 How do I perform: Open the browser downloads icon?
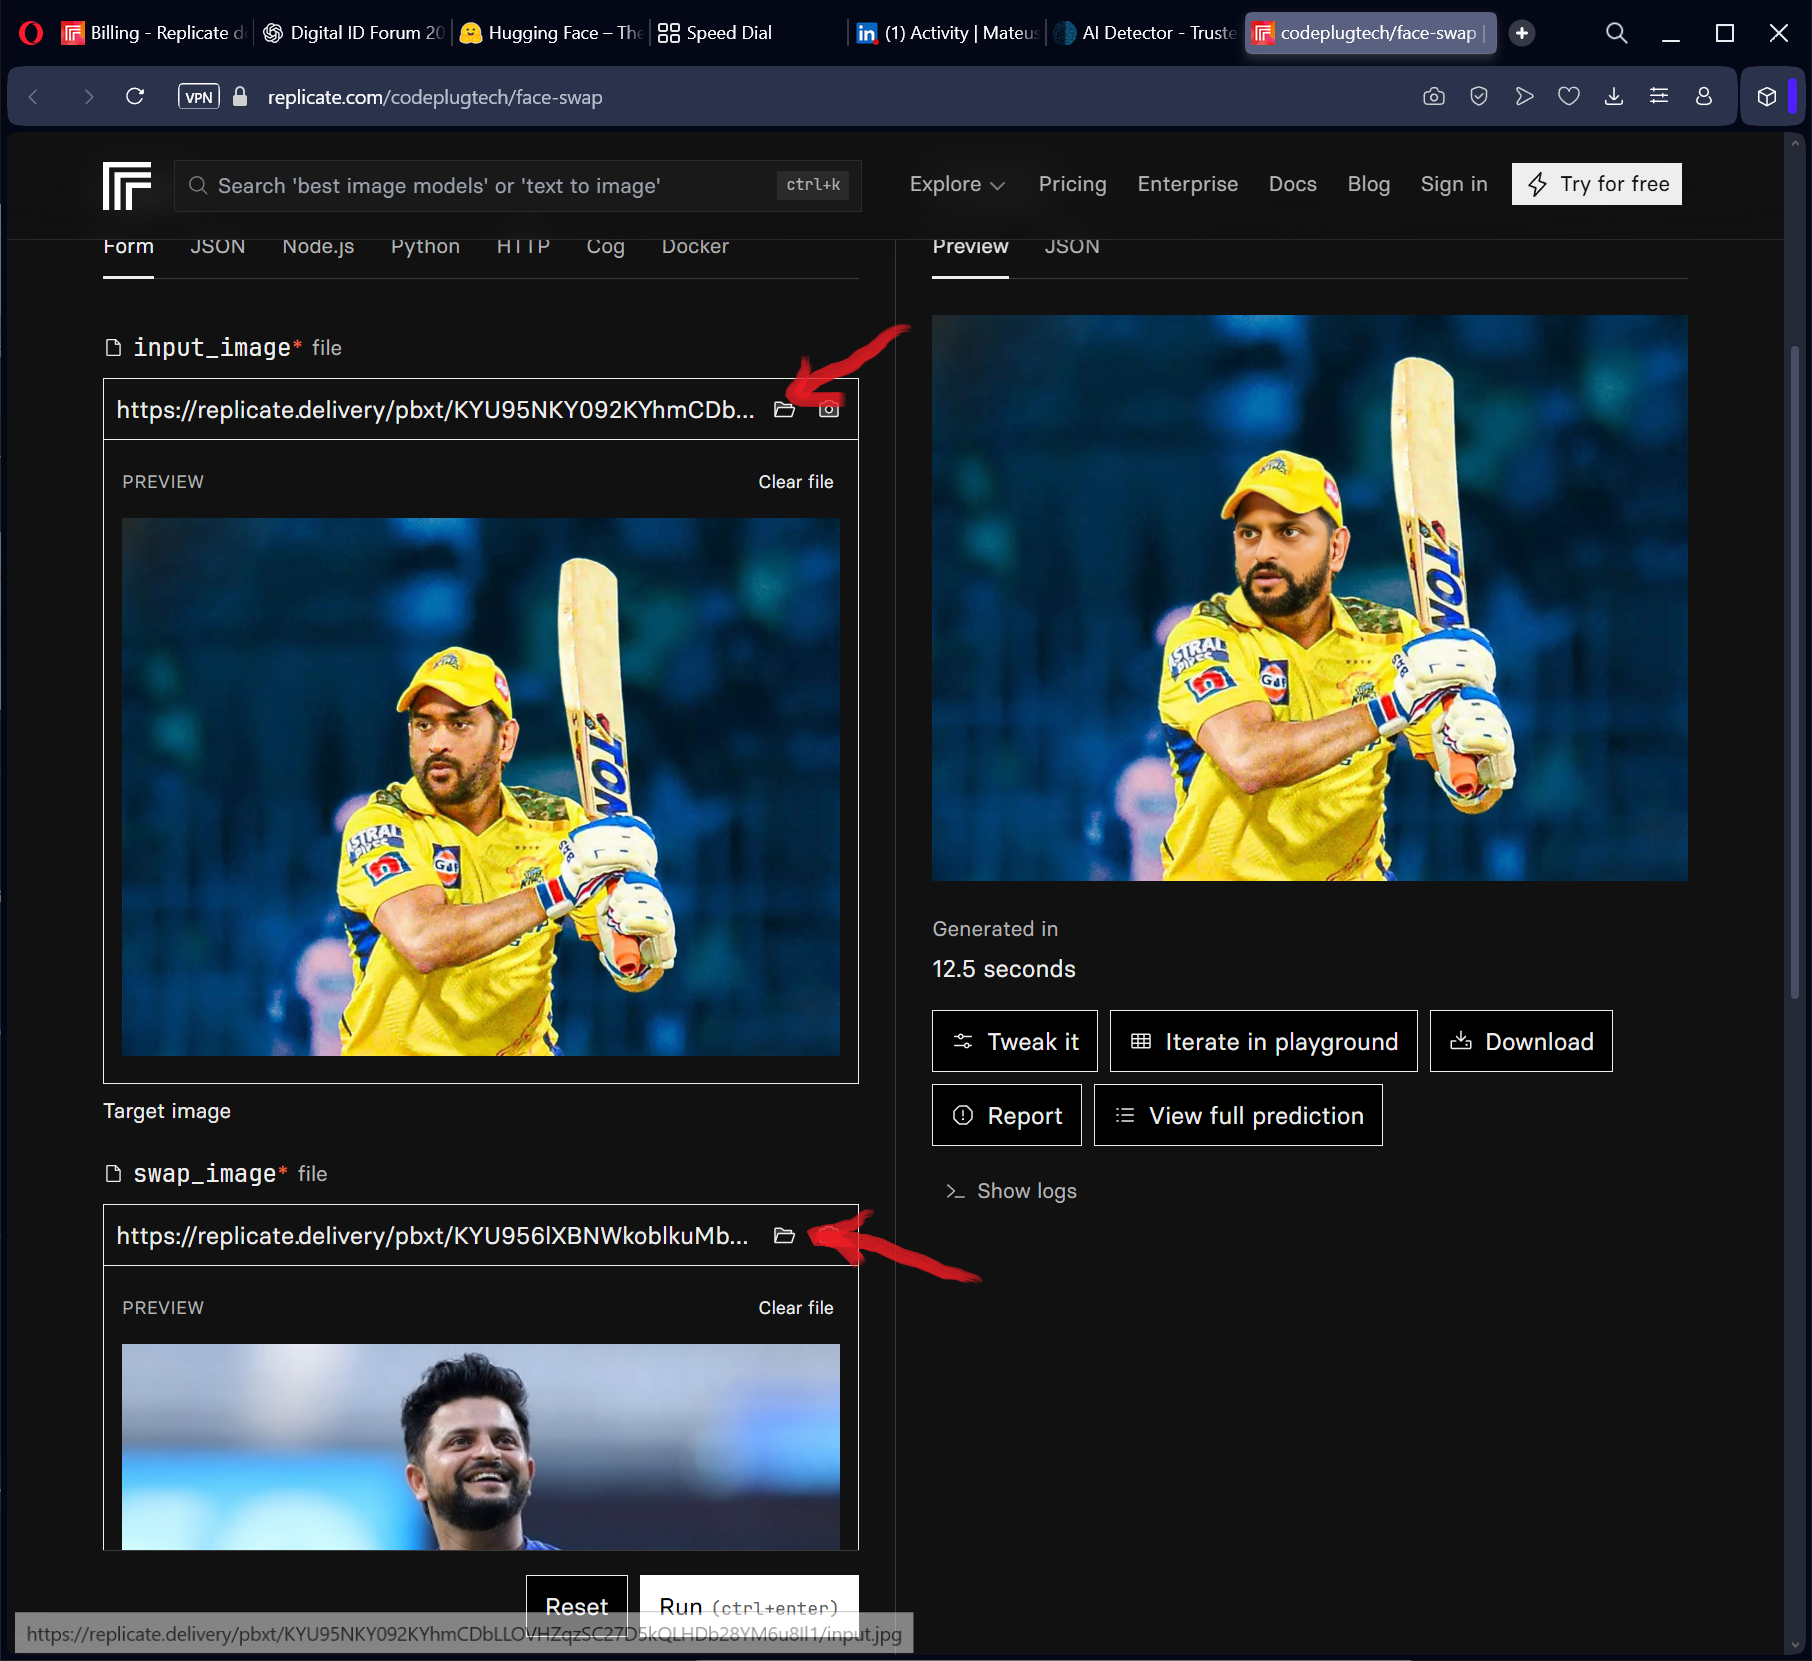tap(1614, 97)
